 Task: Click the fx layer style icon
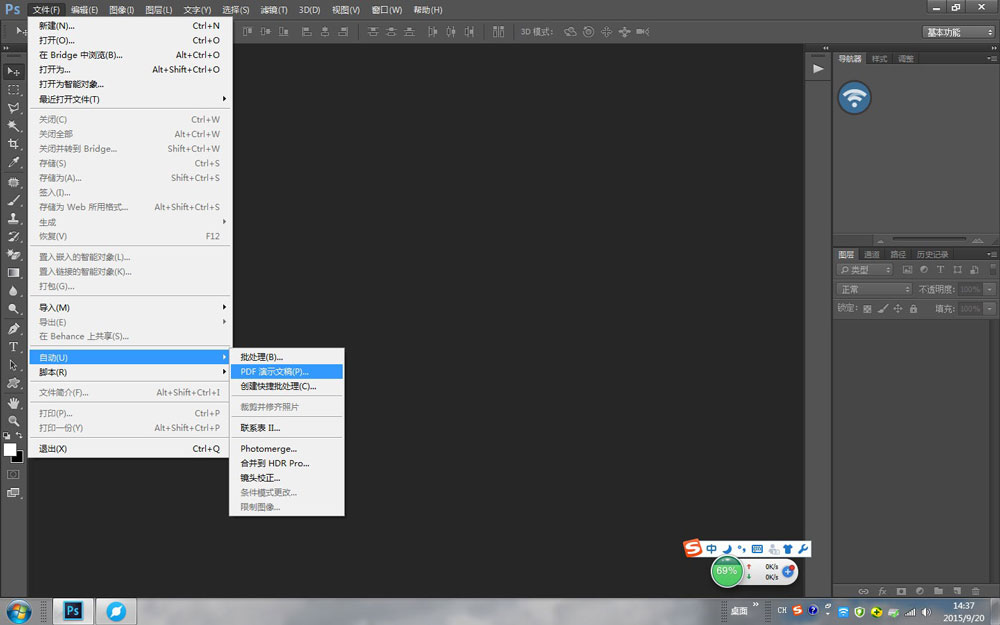883,591
